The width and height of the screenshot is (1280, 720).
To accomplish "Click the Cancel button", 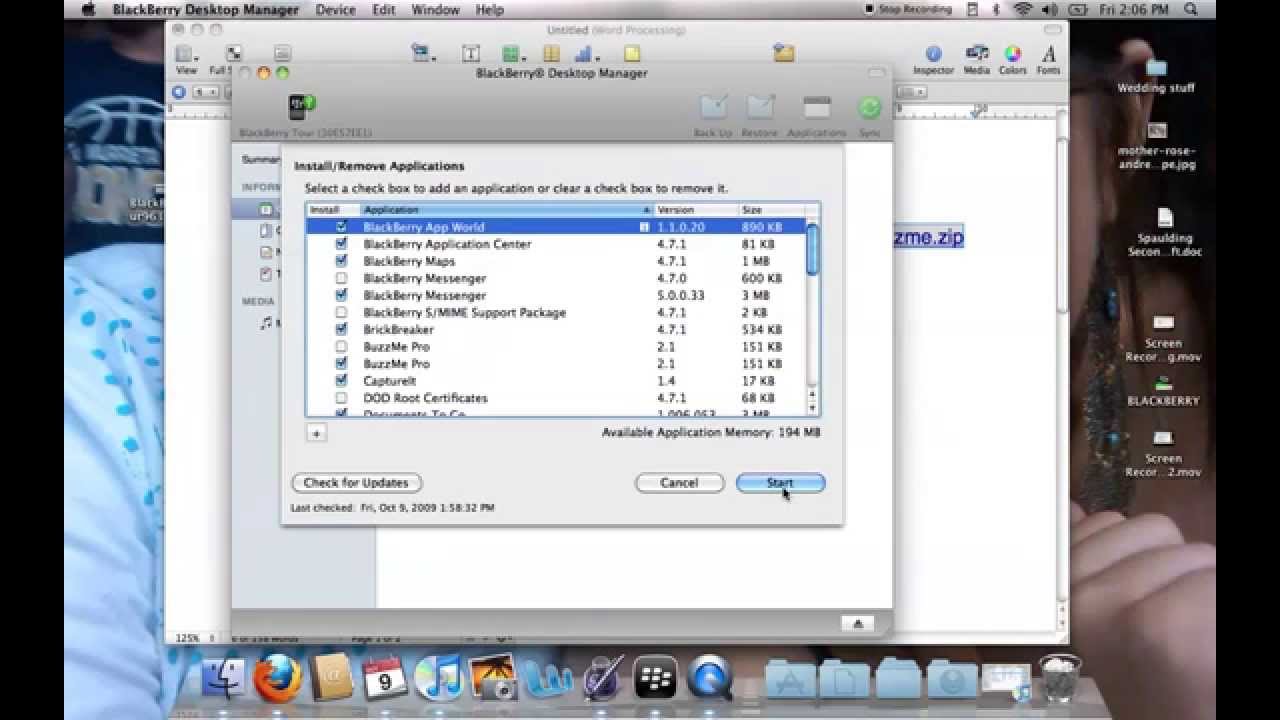I will pos(679,483).
